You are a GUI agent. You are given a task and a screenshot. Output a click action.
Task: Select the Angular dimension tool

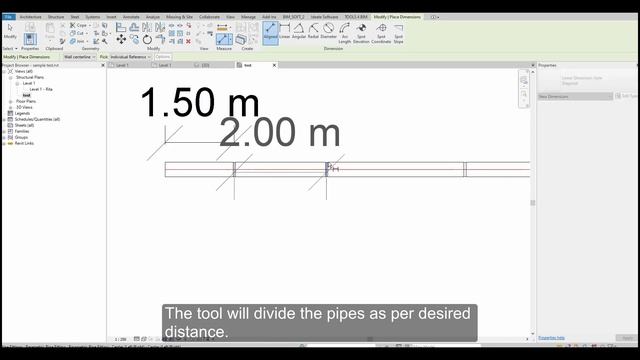pyautogui.click(x=299, y=31)
